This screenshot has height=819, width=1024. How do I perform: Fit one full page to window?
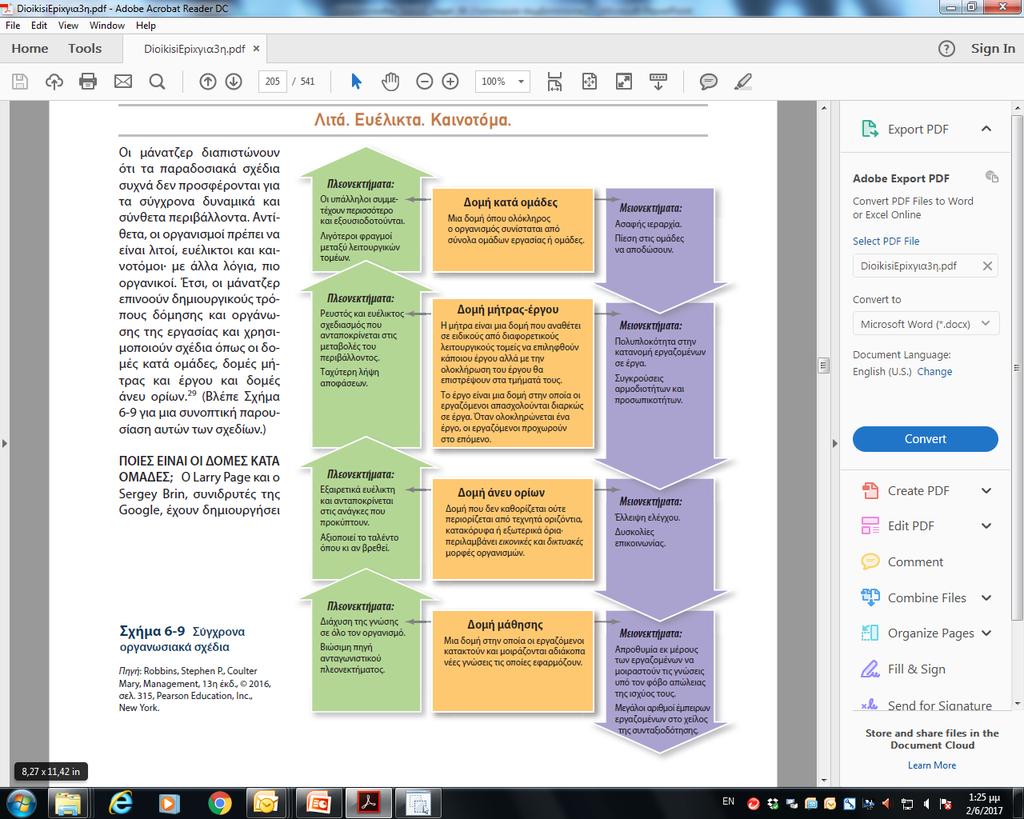tap(589, 82)
